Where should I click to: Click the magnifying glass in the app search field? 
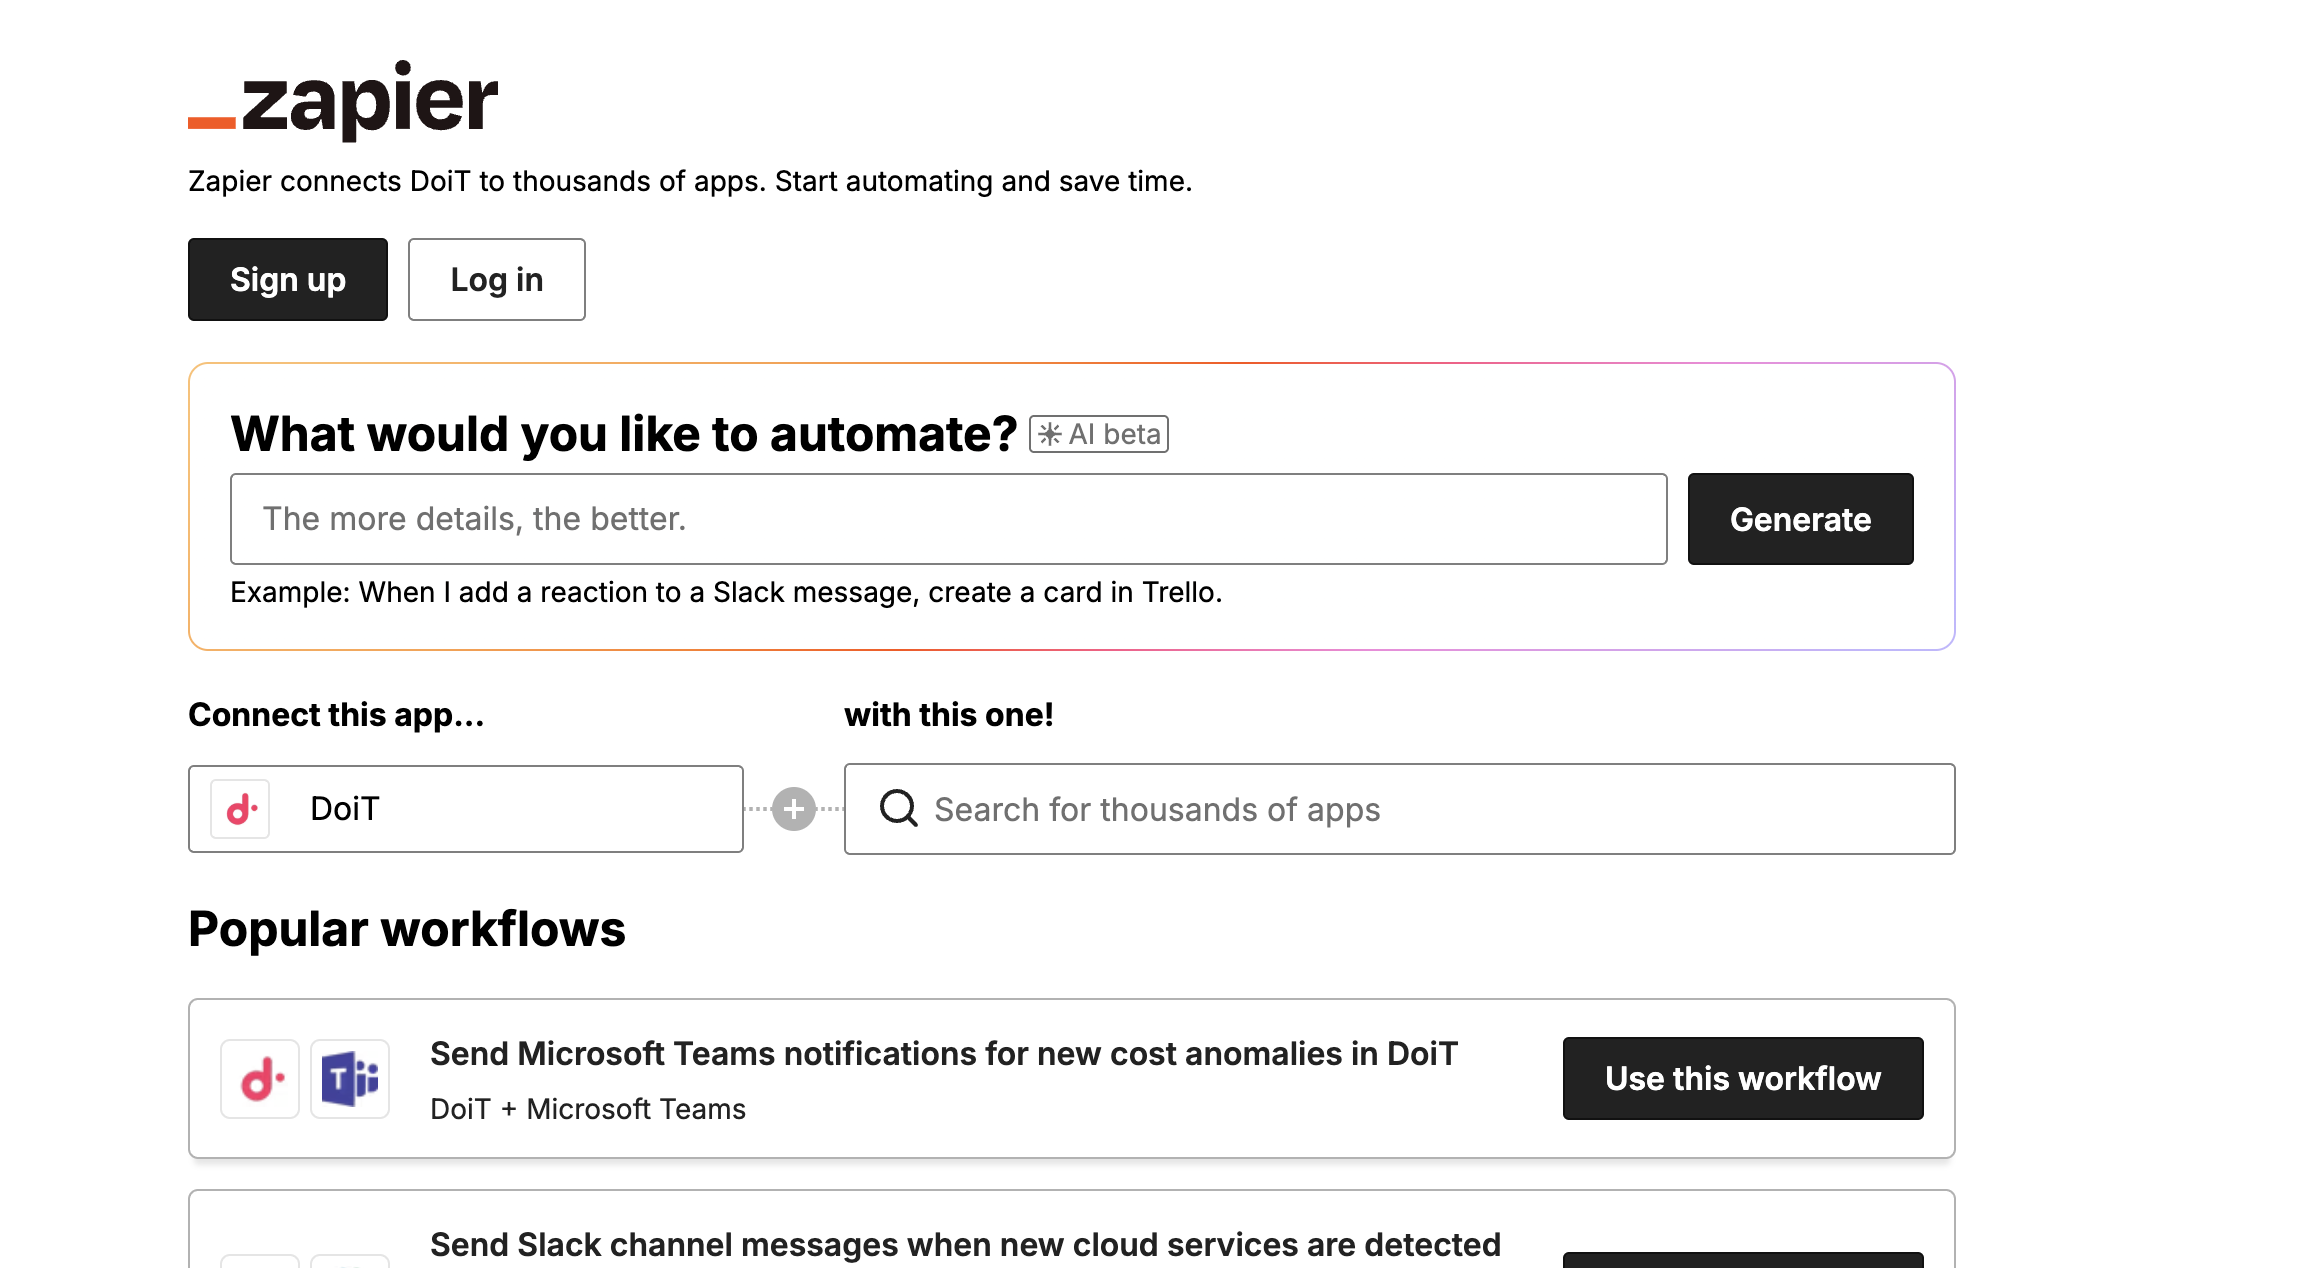[x=897, y=808]
